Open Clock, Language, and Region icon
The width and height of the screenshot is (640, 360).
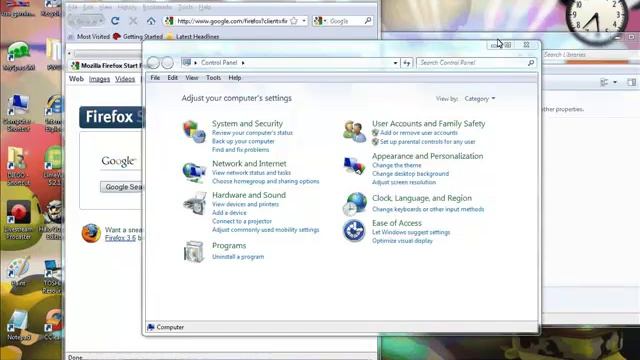(x=354, y=204)
